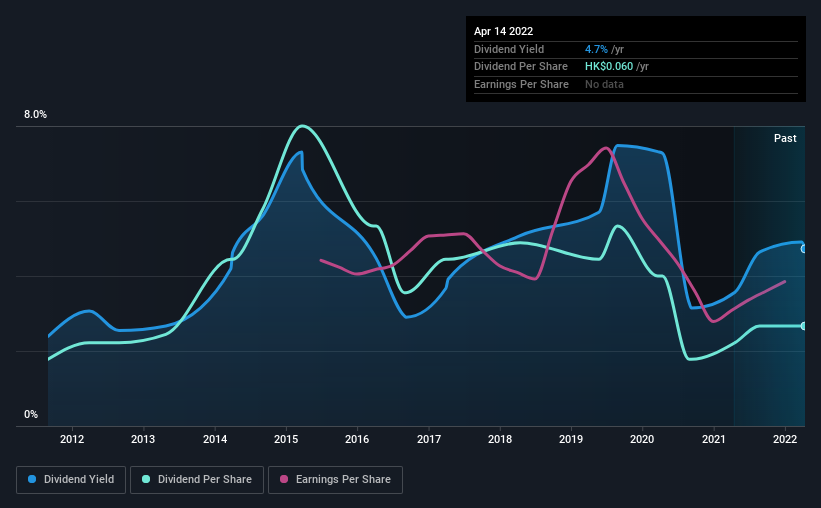
Task: Click the 4.7% dividend yield value
Action: pyautogui.click(x=596, y=49)
